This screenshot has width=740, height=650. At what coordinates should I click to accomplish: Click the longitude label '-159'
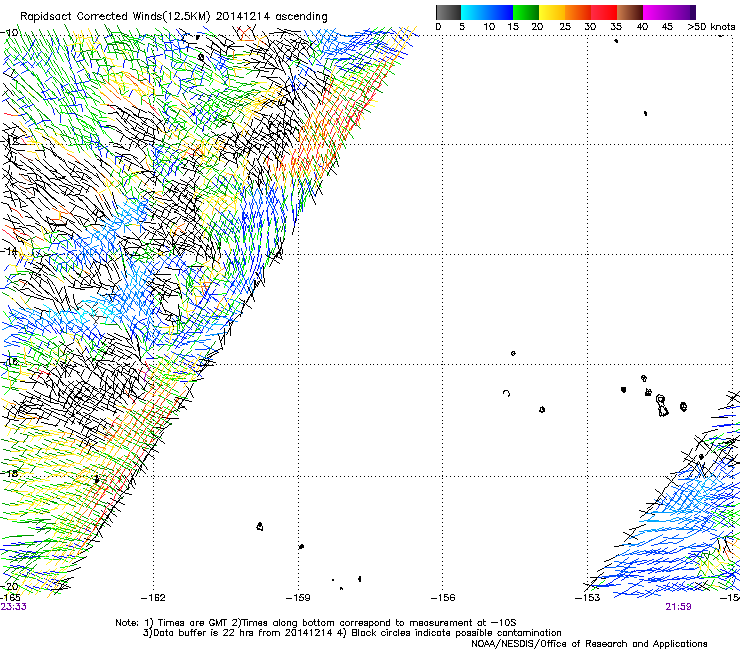click(x=298, y=598)
